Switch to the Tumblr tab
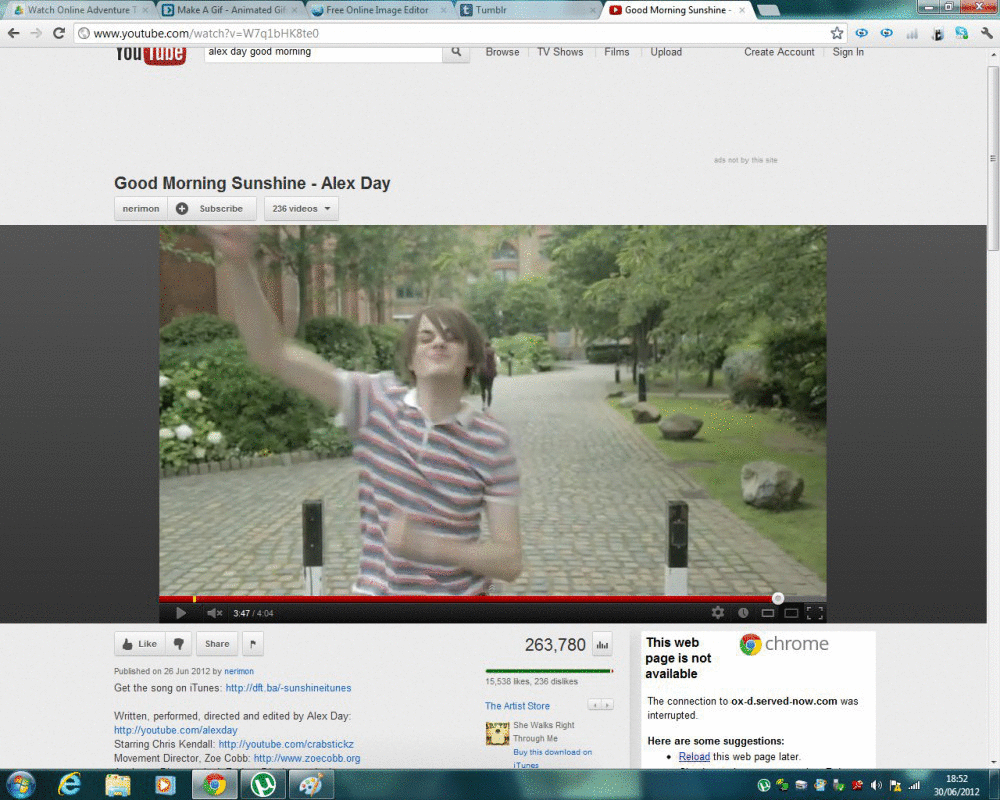This screenshot has height=800, width=1000. point(524,10)
